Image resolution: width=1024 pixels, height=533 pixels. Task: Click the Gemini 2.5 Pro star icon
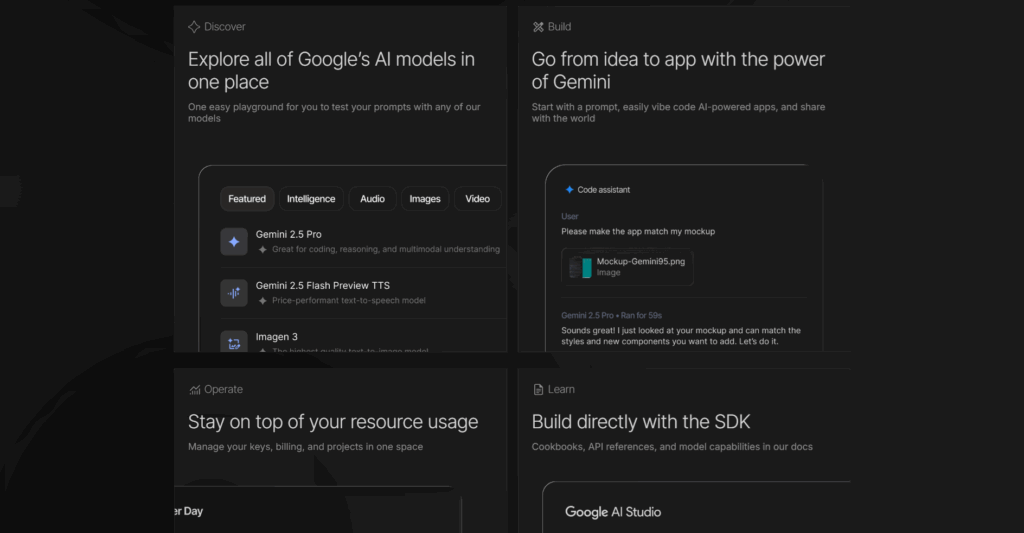(234, 242)
